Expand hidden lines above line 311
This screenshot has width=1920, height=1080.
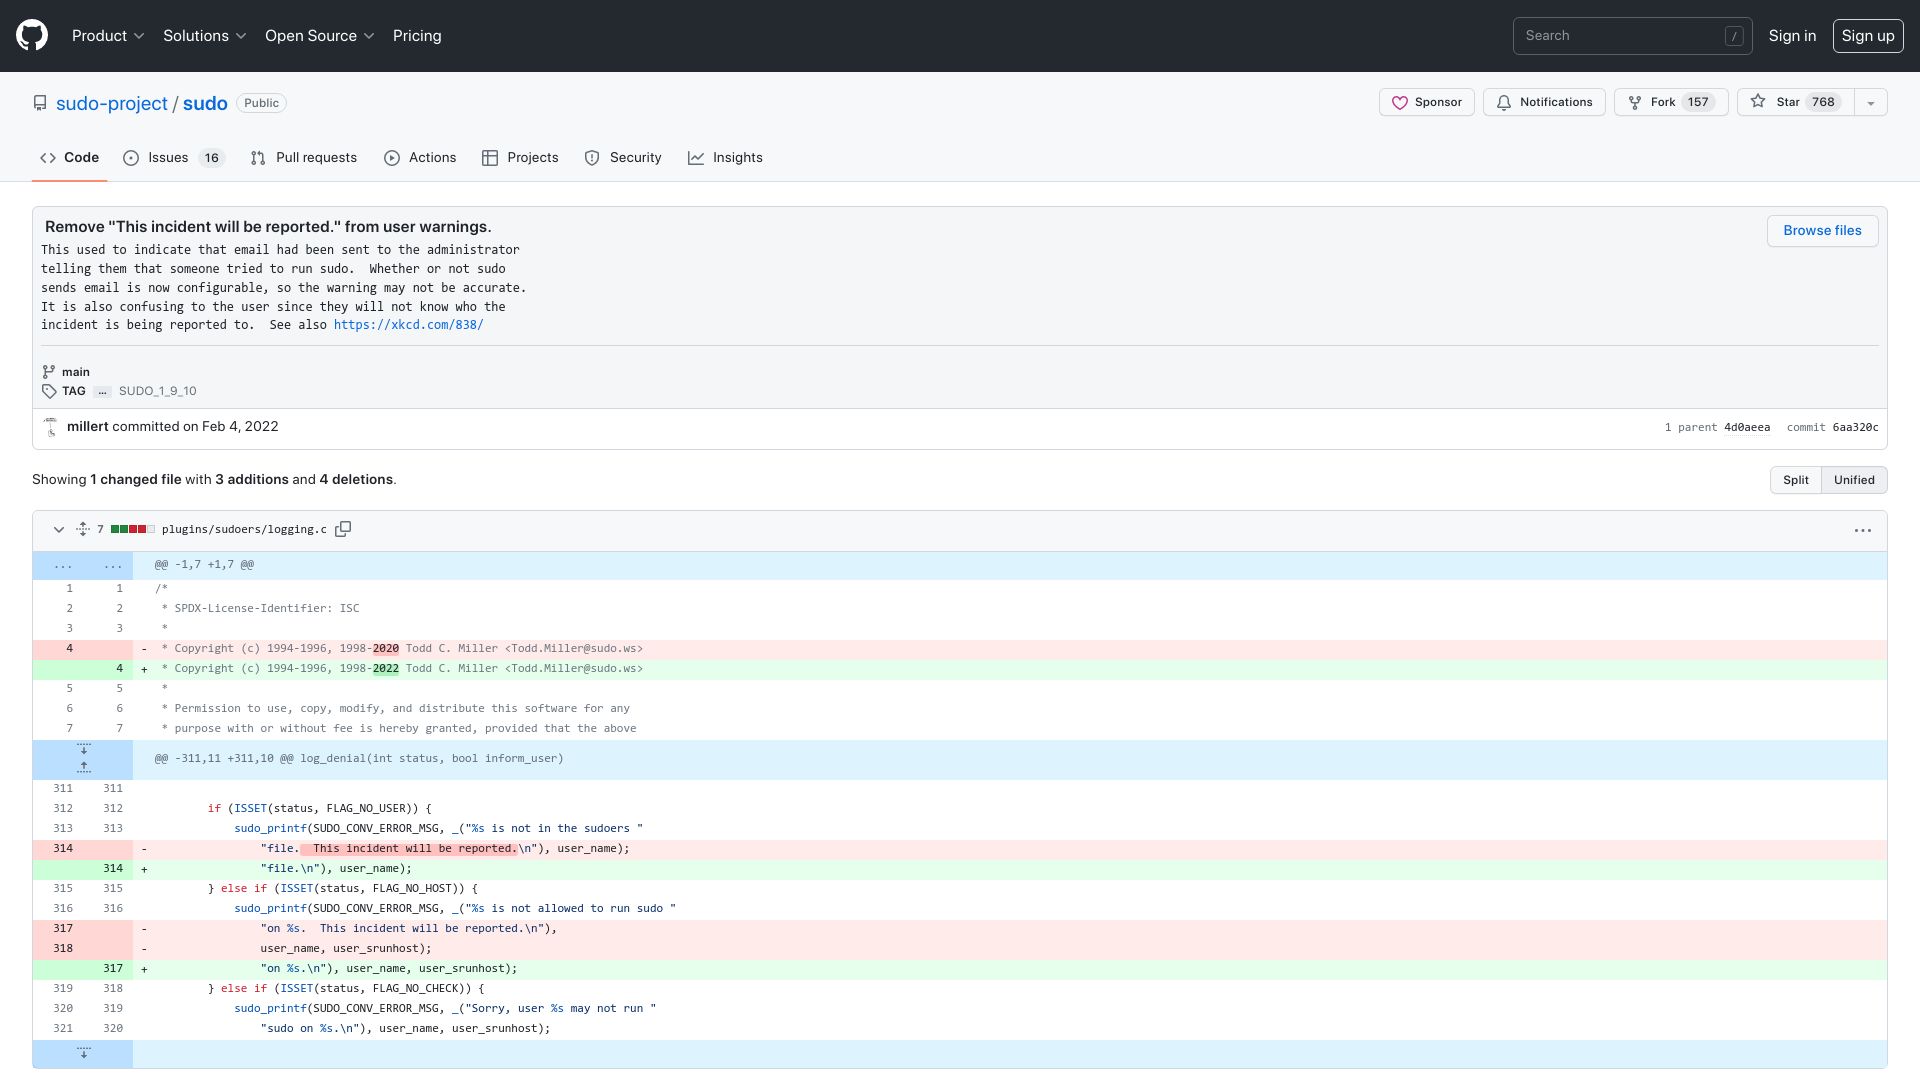84,768
